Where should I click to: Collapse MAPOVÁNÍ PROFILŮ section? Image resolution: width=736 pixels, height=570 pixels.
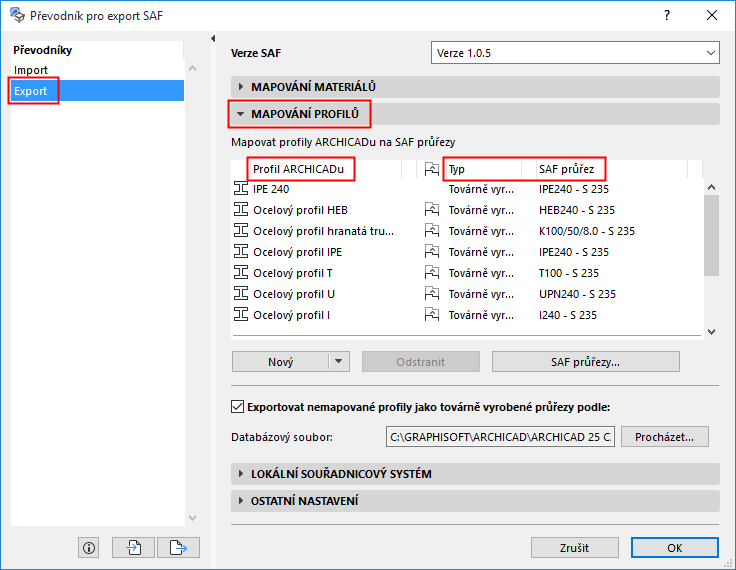475,114
